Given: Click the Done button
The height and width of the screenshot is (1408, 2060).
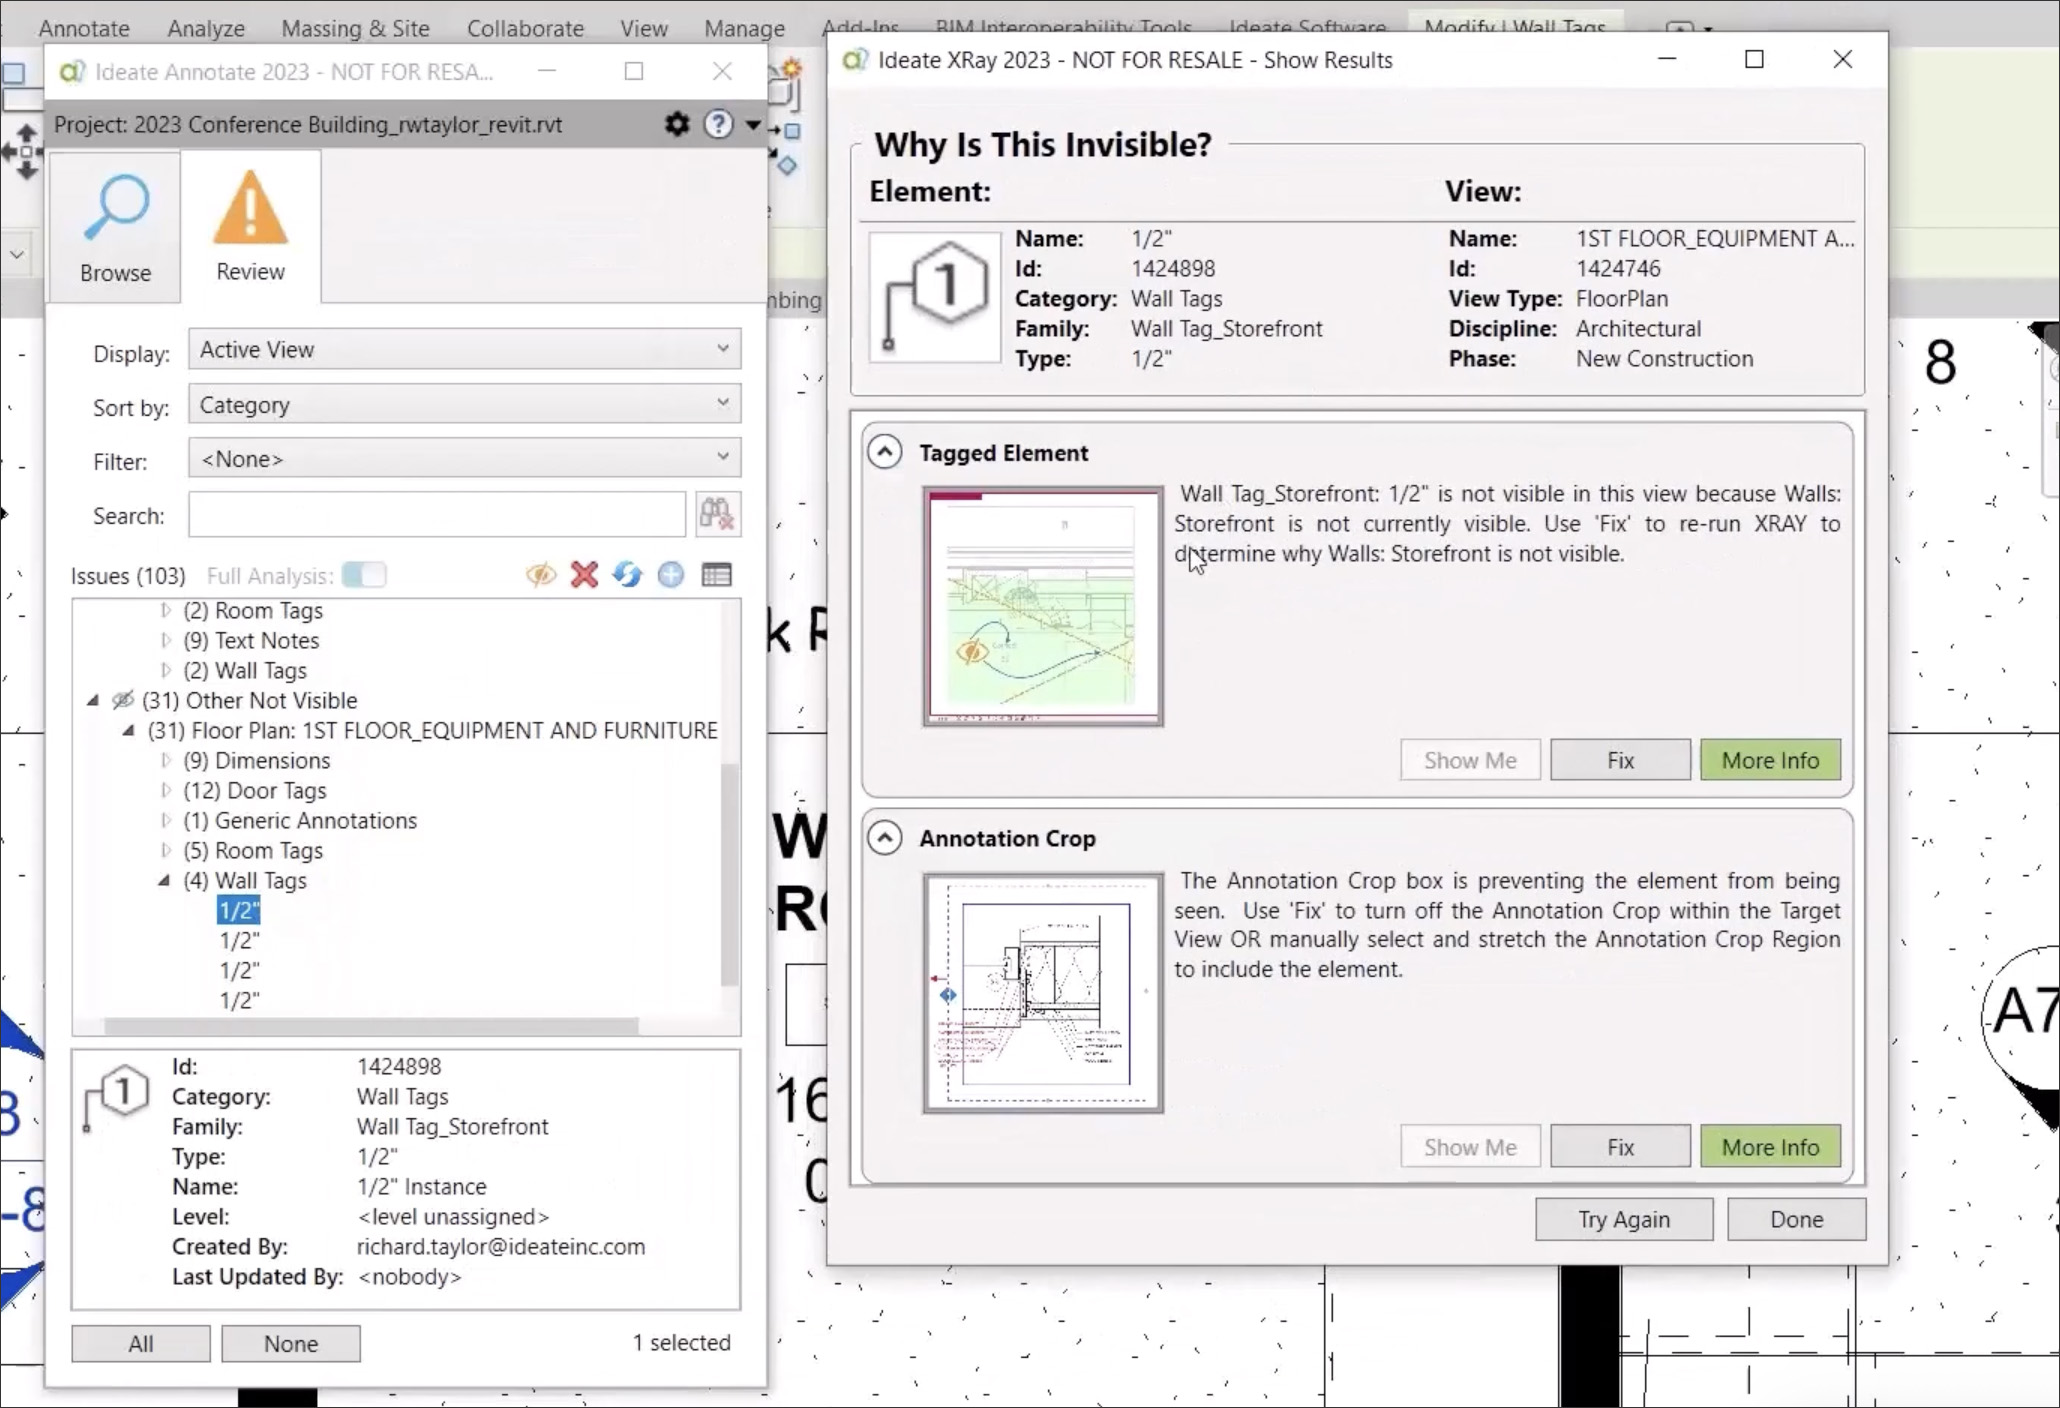Looking at the screenshot, I should tap(1796, 1219).
